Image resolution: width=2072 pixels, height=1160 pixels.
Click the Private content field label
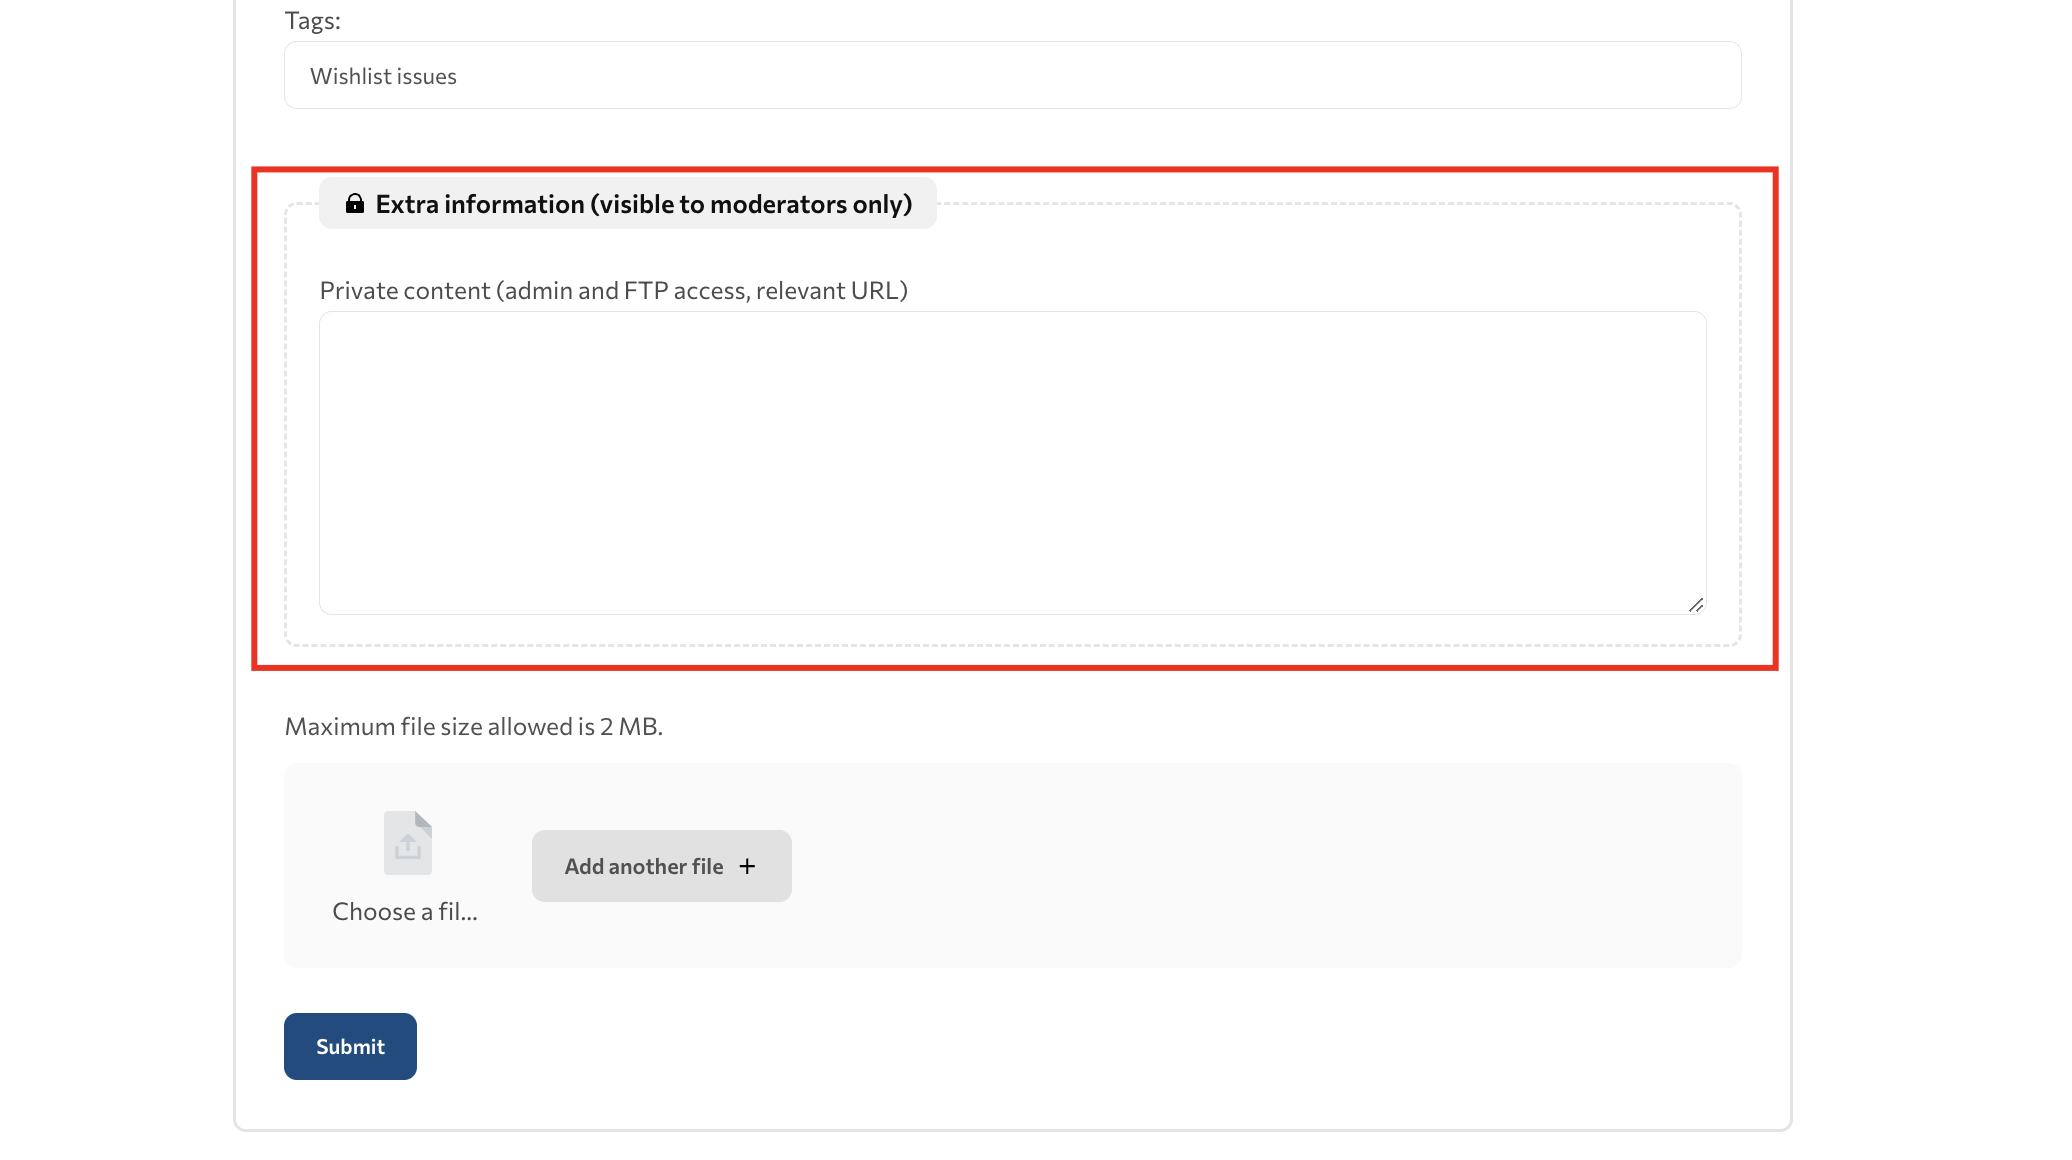pyautogui.click(x=613, y=290)
